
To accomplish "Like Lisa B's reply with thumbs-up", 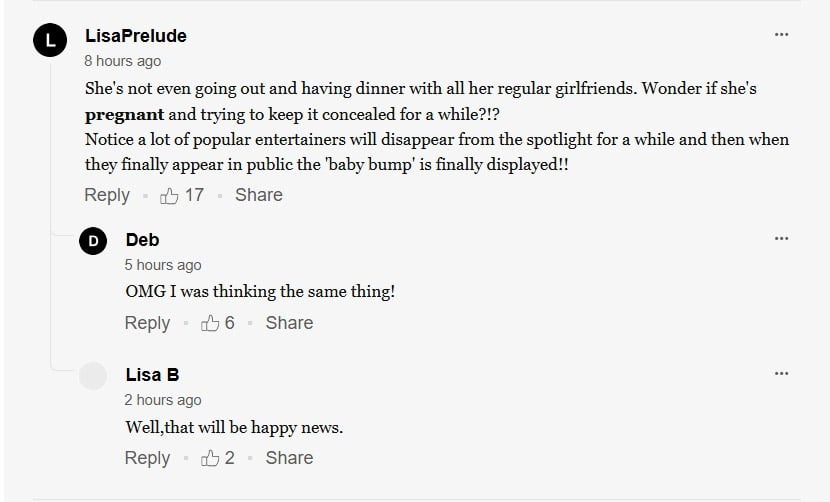I will 210,458.
